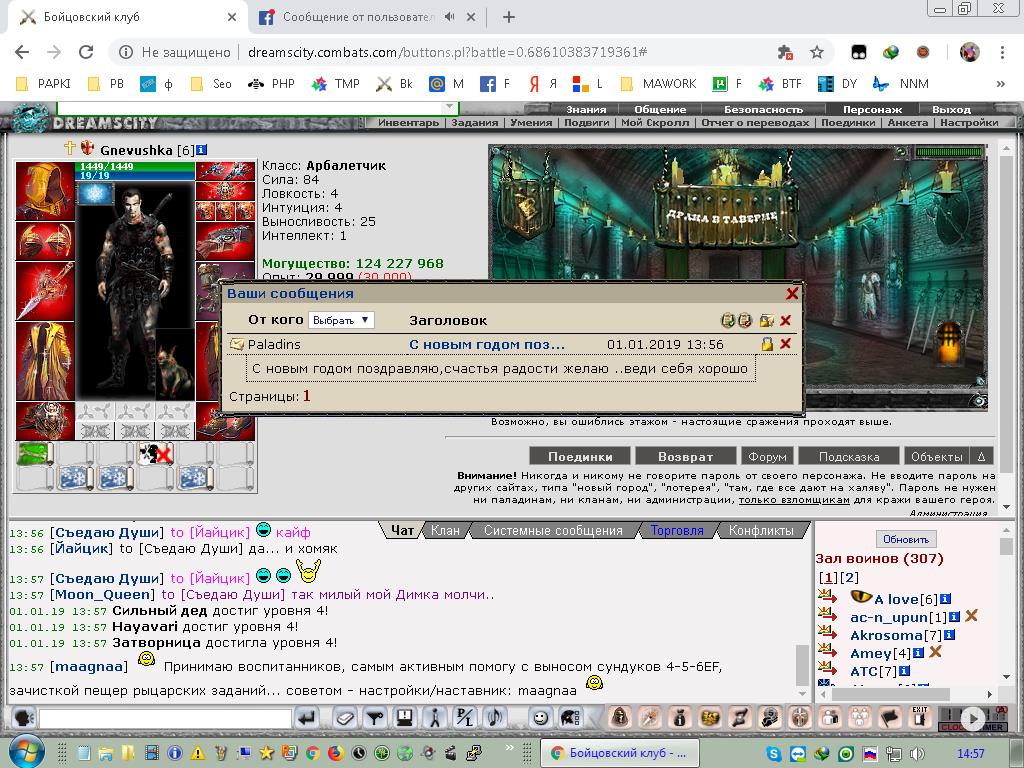1024x768 pixels.
Task: Click the envelope icon beside Paladins
Action: click(236, 344)
